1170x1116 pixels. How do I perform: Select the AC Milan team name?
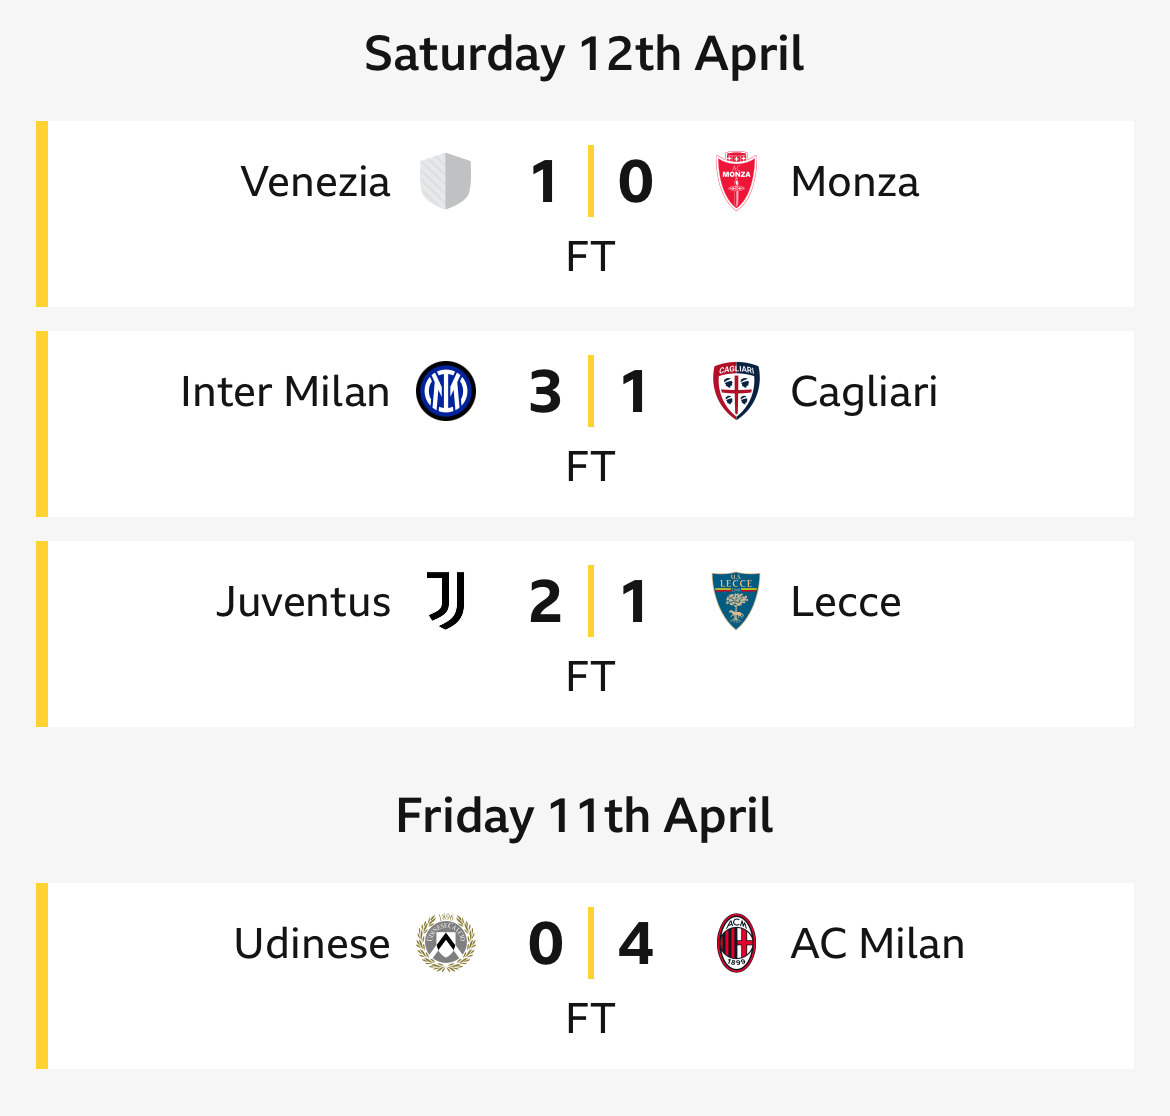[878, 943]
